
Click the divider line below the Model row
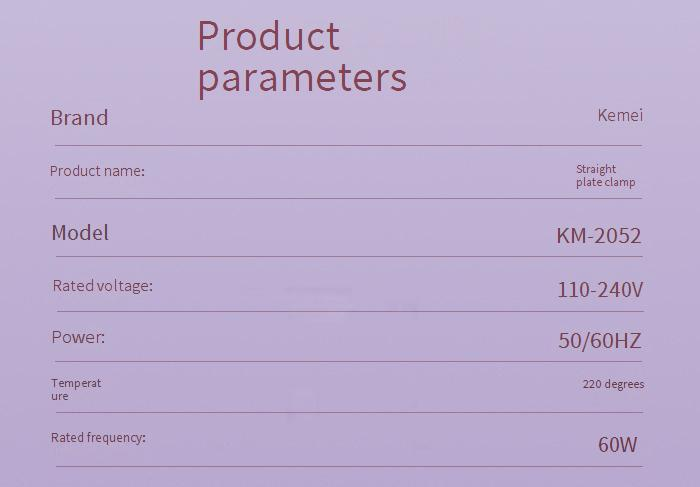pos(348,257)
